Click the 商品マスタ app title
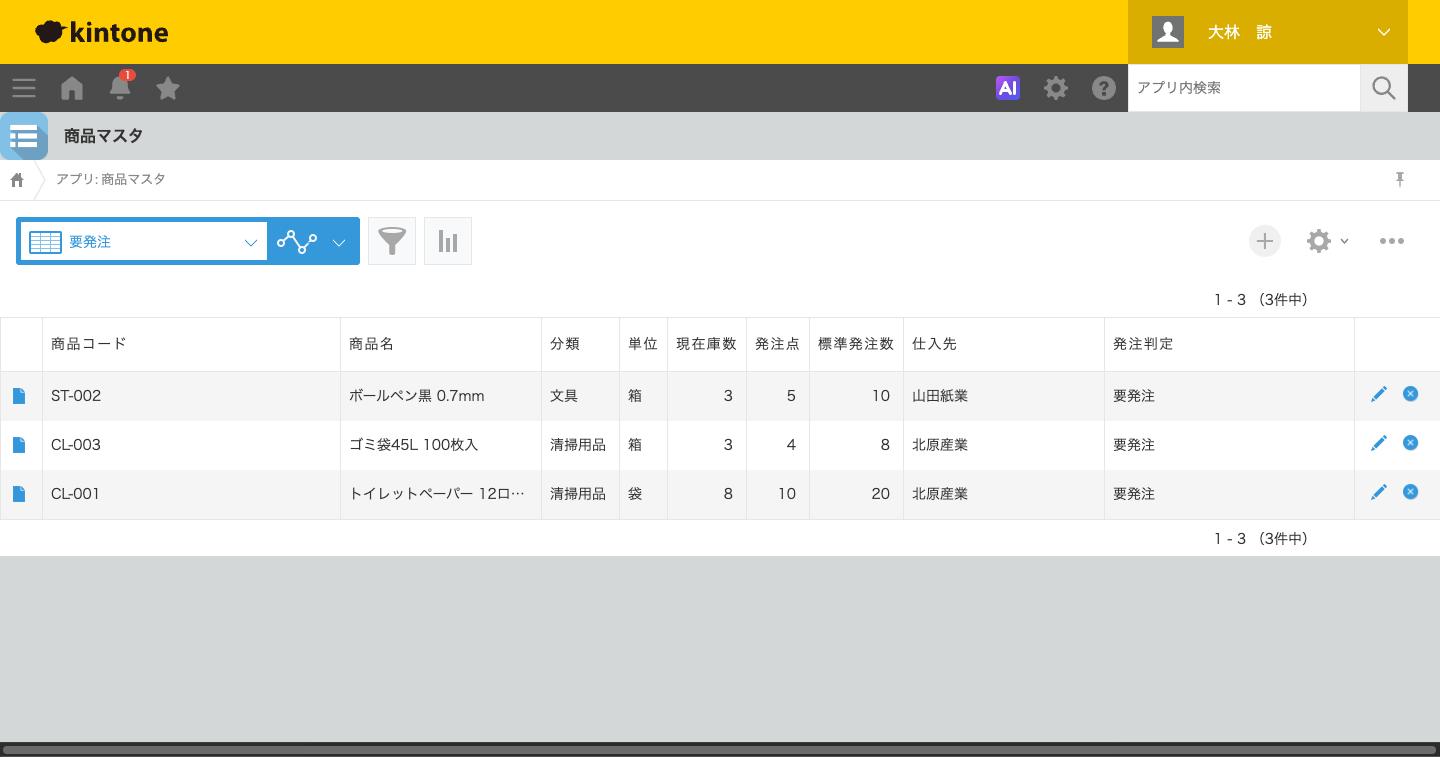The height and width of the screenshot is (757, 1440). [x=103, y=136]
